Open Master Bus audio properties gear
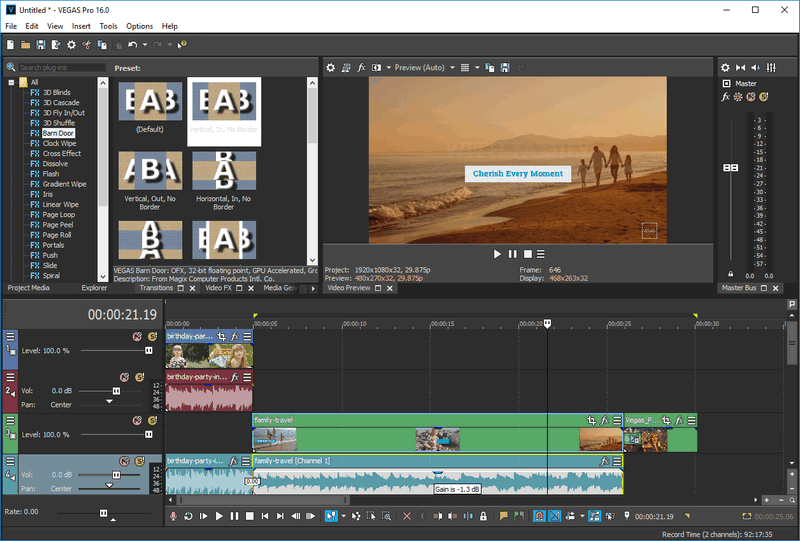This screenshot has width=800, height=541. [x=725, y=67]
